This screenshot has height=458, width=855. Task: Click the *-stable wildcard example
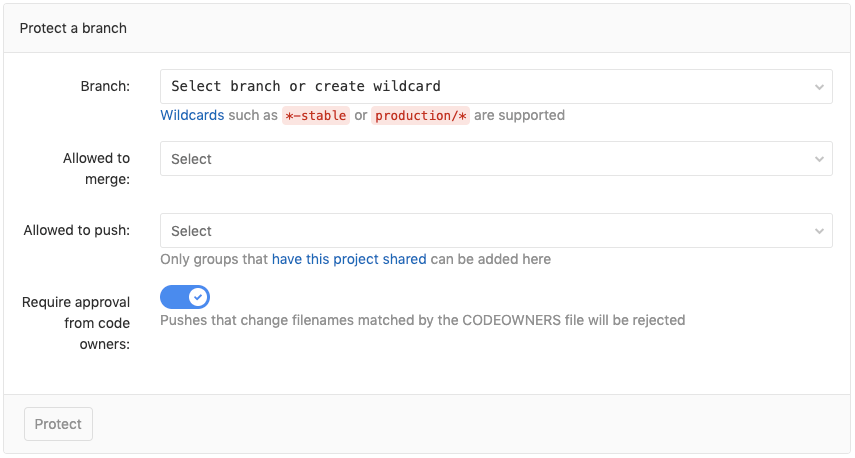(x=315, y=115)
